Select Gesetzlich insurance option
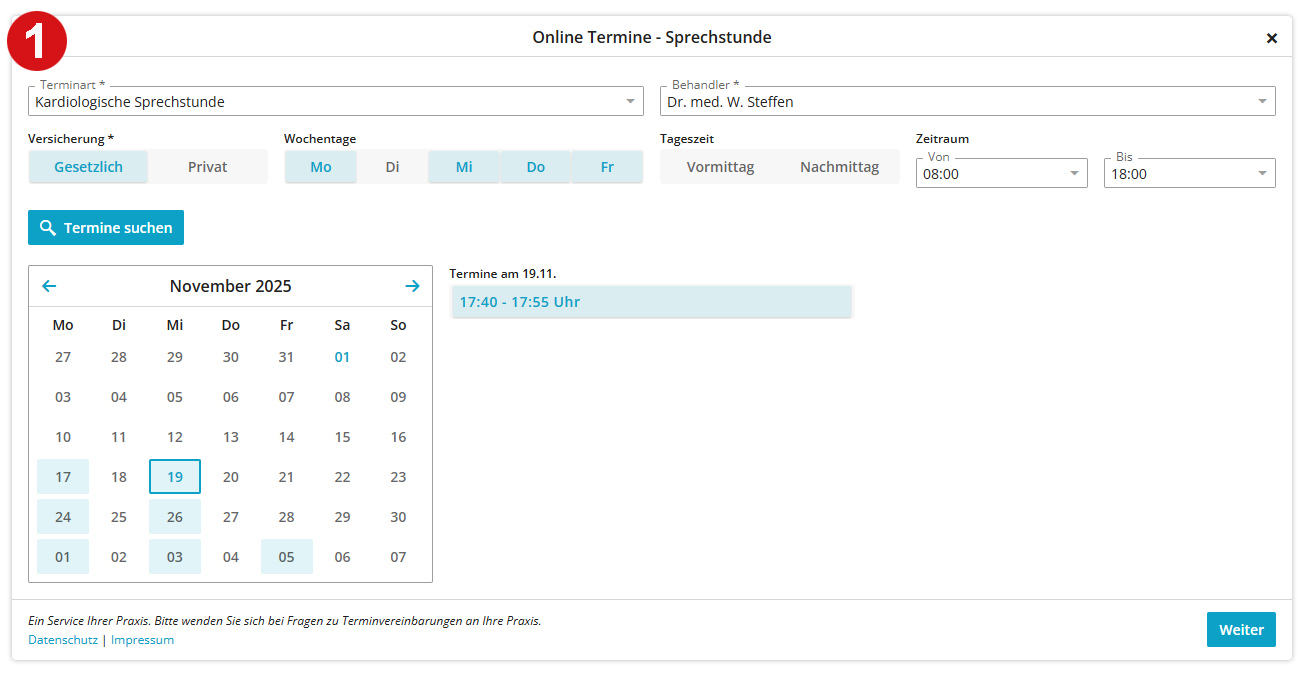This screenshot has height=673, width=1310. coord(88,167)
